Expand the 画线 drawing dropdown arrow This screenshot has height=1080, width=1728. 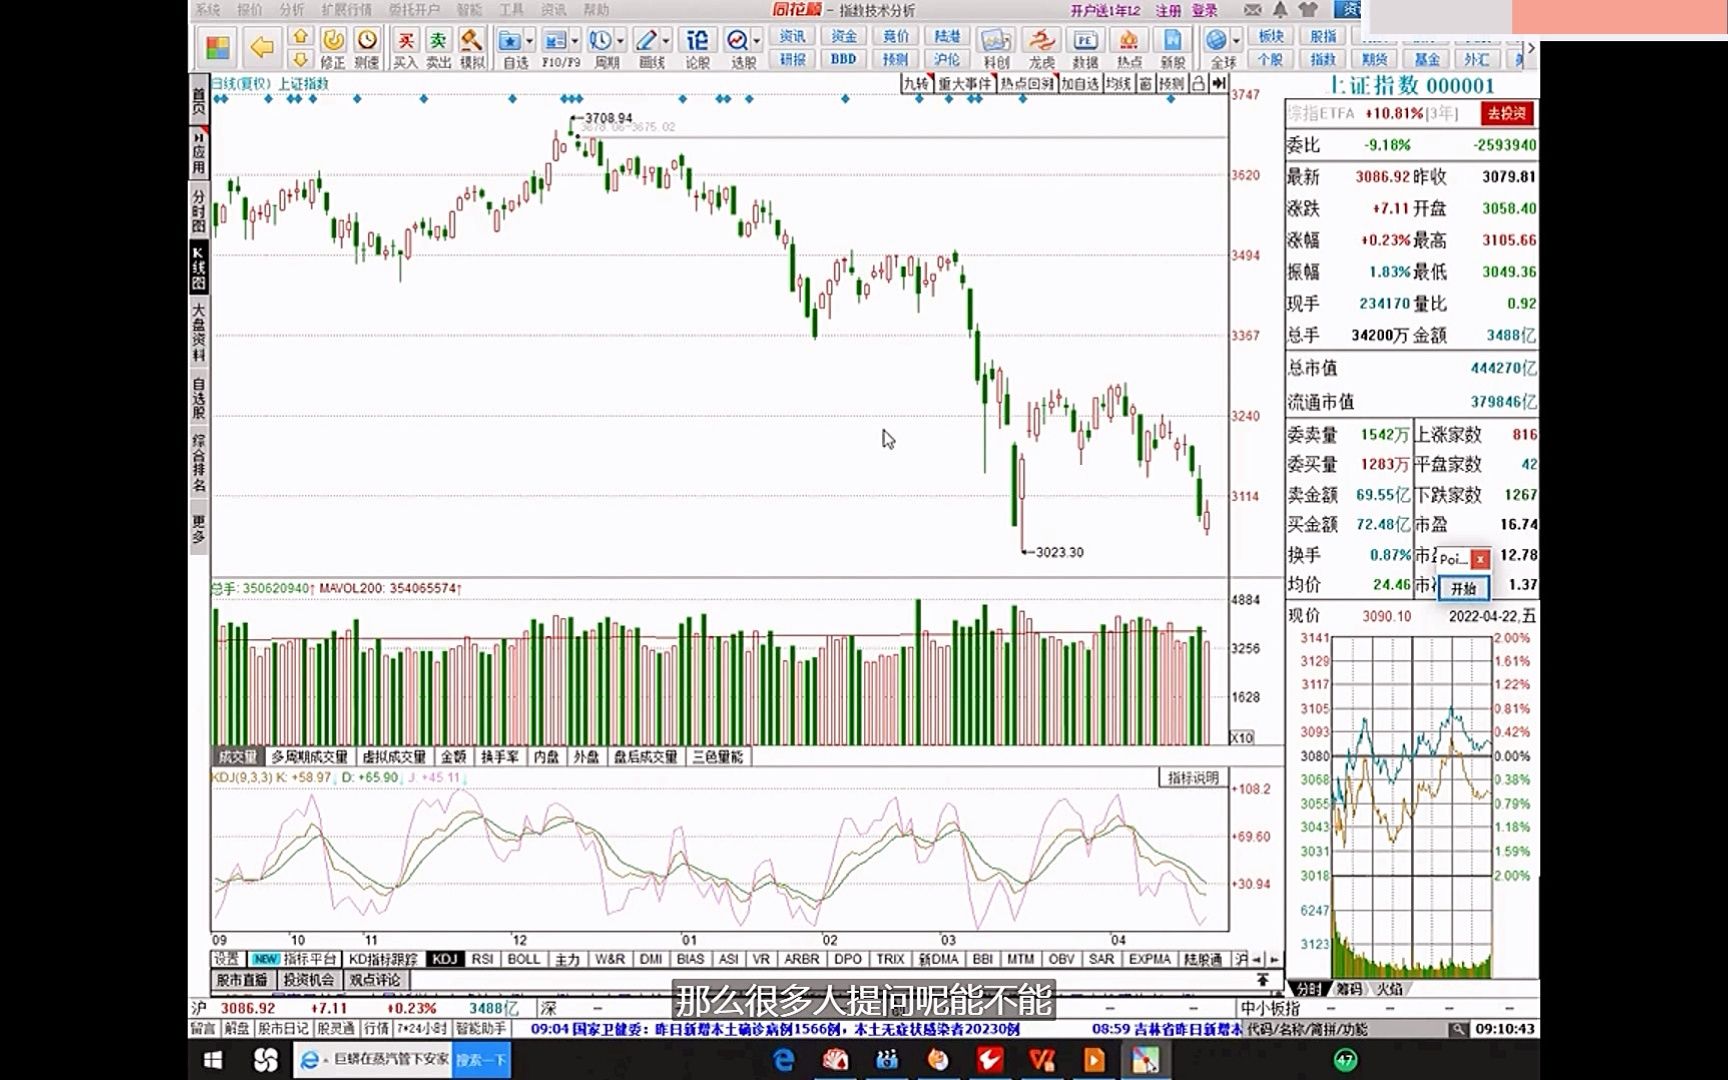[x=666, y=40]
